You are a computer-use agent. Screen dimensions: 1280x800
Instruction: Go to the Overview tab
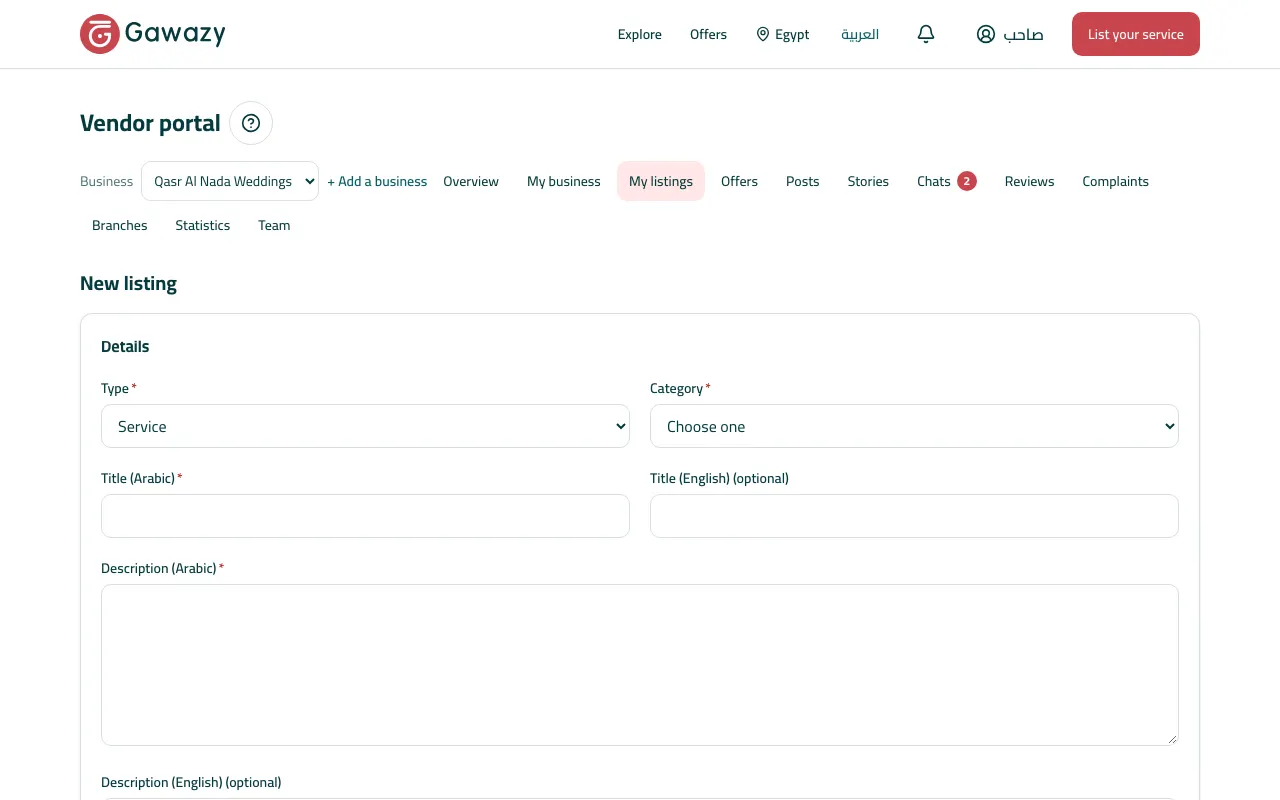[x=471, y=181]
